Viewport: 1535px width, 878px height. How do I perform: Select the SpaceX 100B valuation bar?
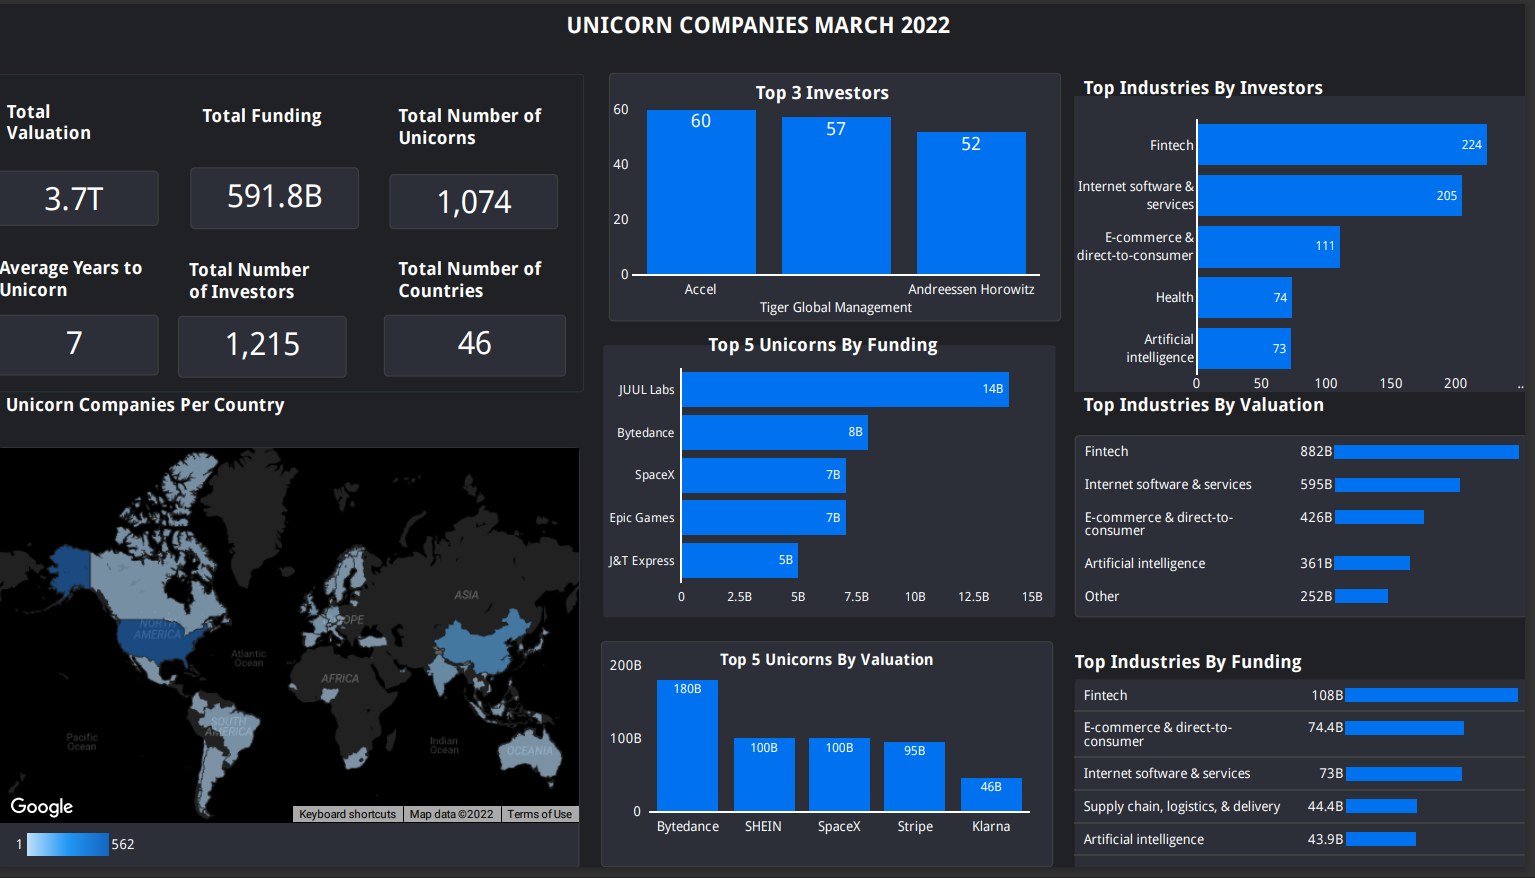(x=839, y=775)
